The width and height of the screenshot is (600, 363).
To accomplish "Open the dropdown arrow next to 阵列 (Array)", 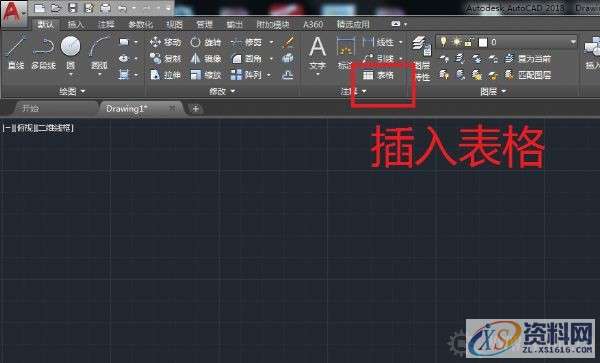I will 269,75.
